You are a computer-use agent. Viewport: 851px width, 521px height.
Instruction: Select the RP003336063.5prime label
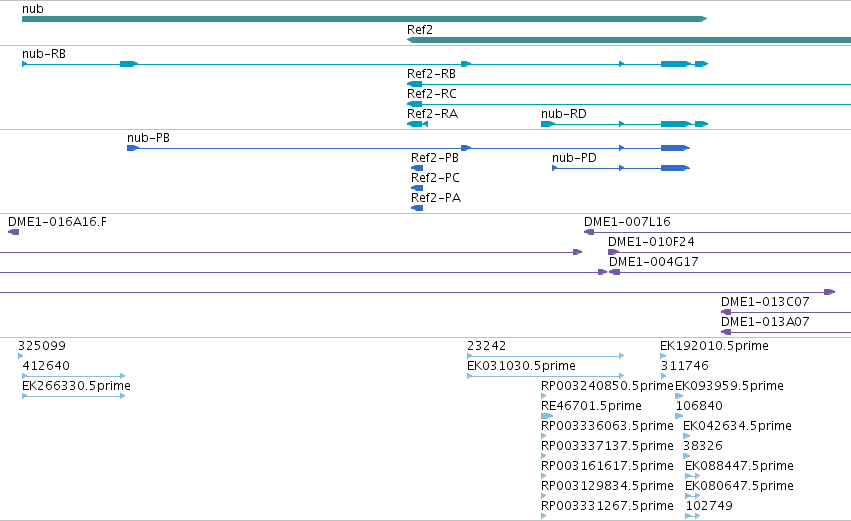pyautogui.click(x=607, y=426)
